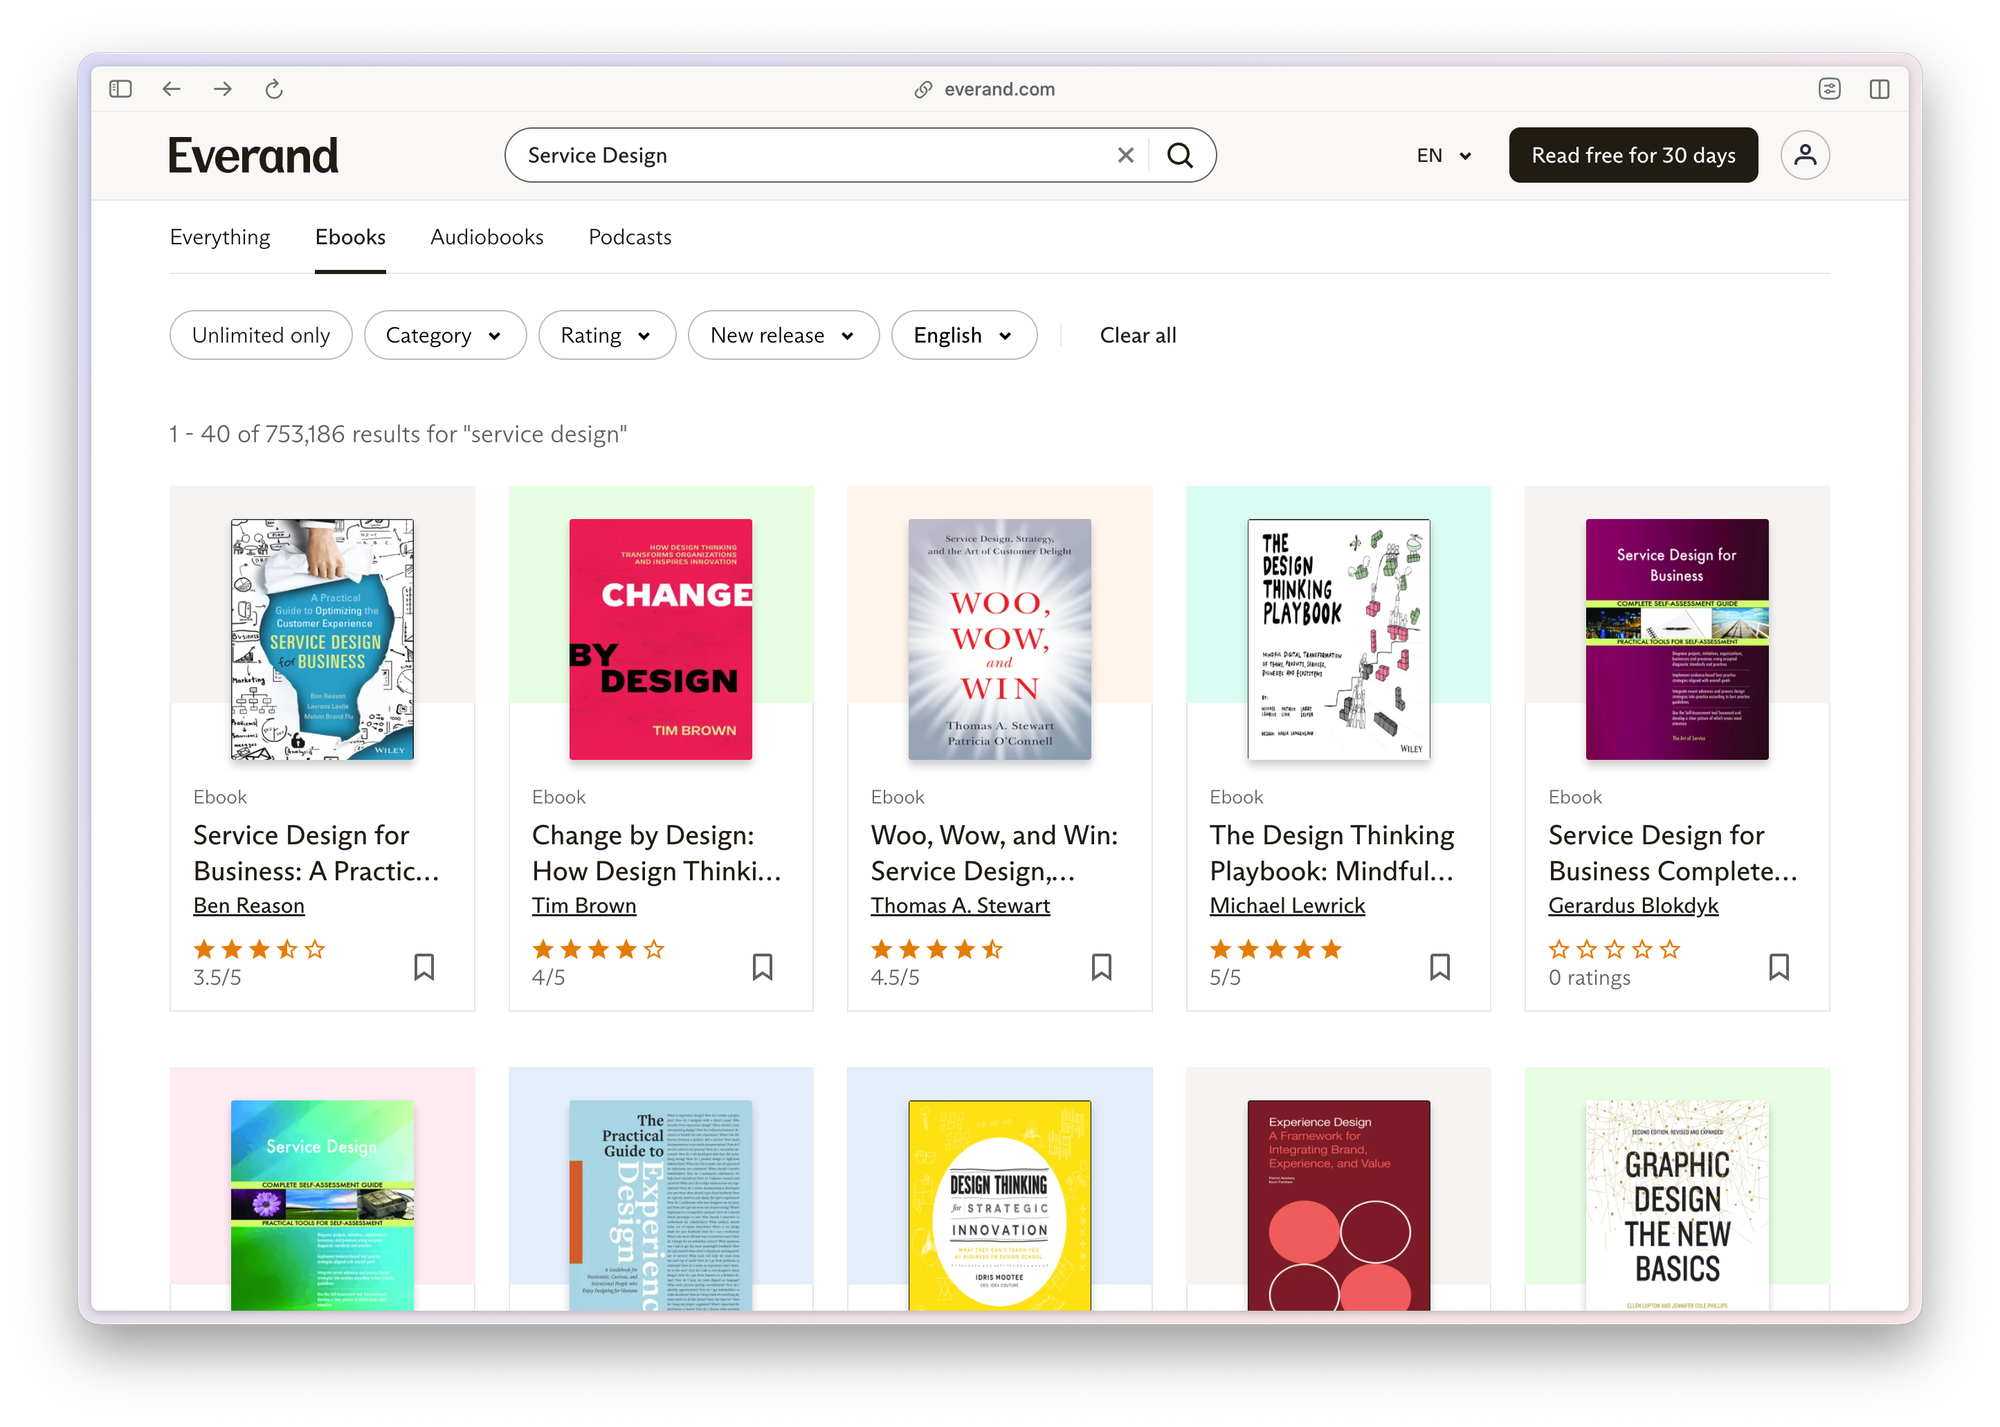Toggle the browser sidebar panel icon
Viewport: 2000px width, 1427px height.
click(x=121, y=89)
